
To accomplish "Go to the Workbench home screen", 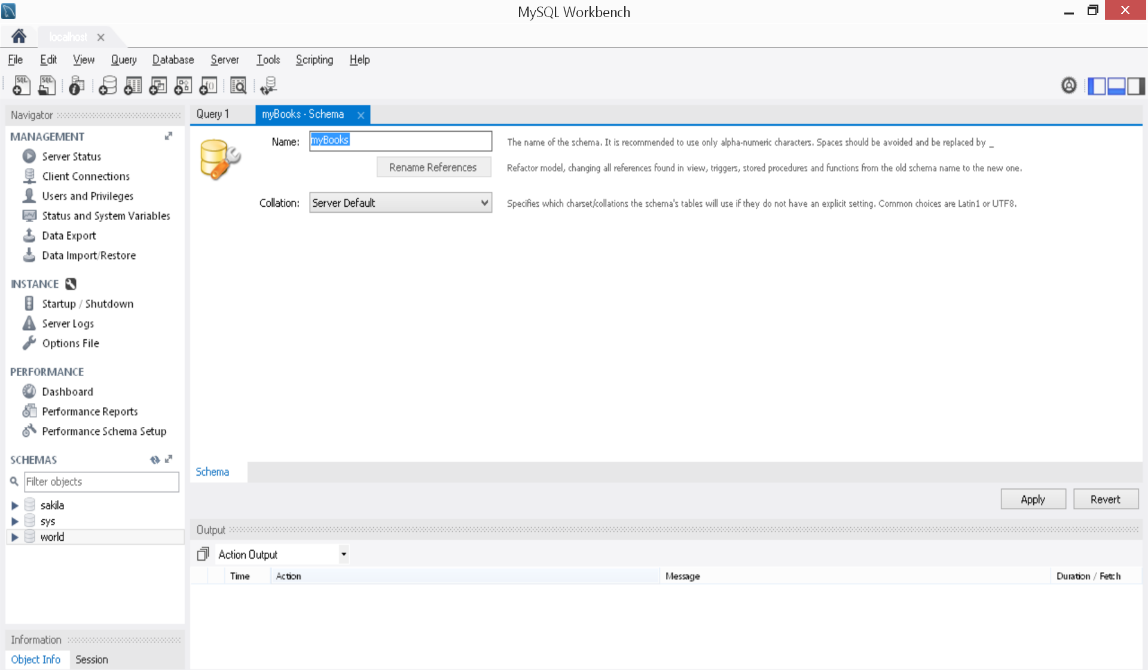I will click(19, 36).
